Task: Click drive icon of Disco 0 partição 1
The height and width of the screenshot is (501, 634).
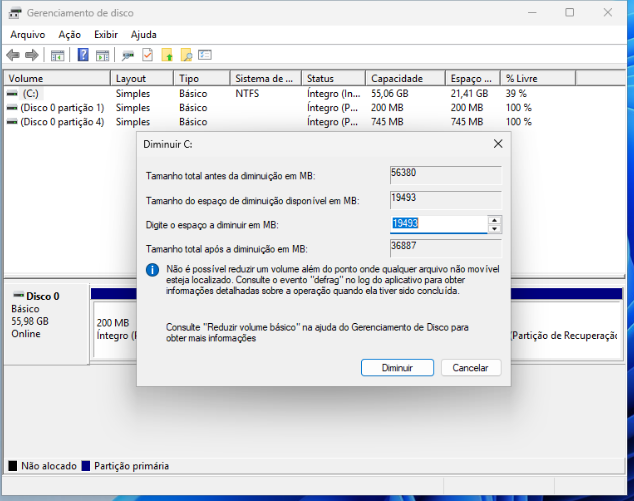Action: 12,108
